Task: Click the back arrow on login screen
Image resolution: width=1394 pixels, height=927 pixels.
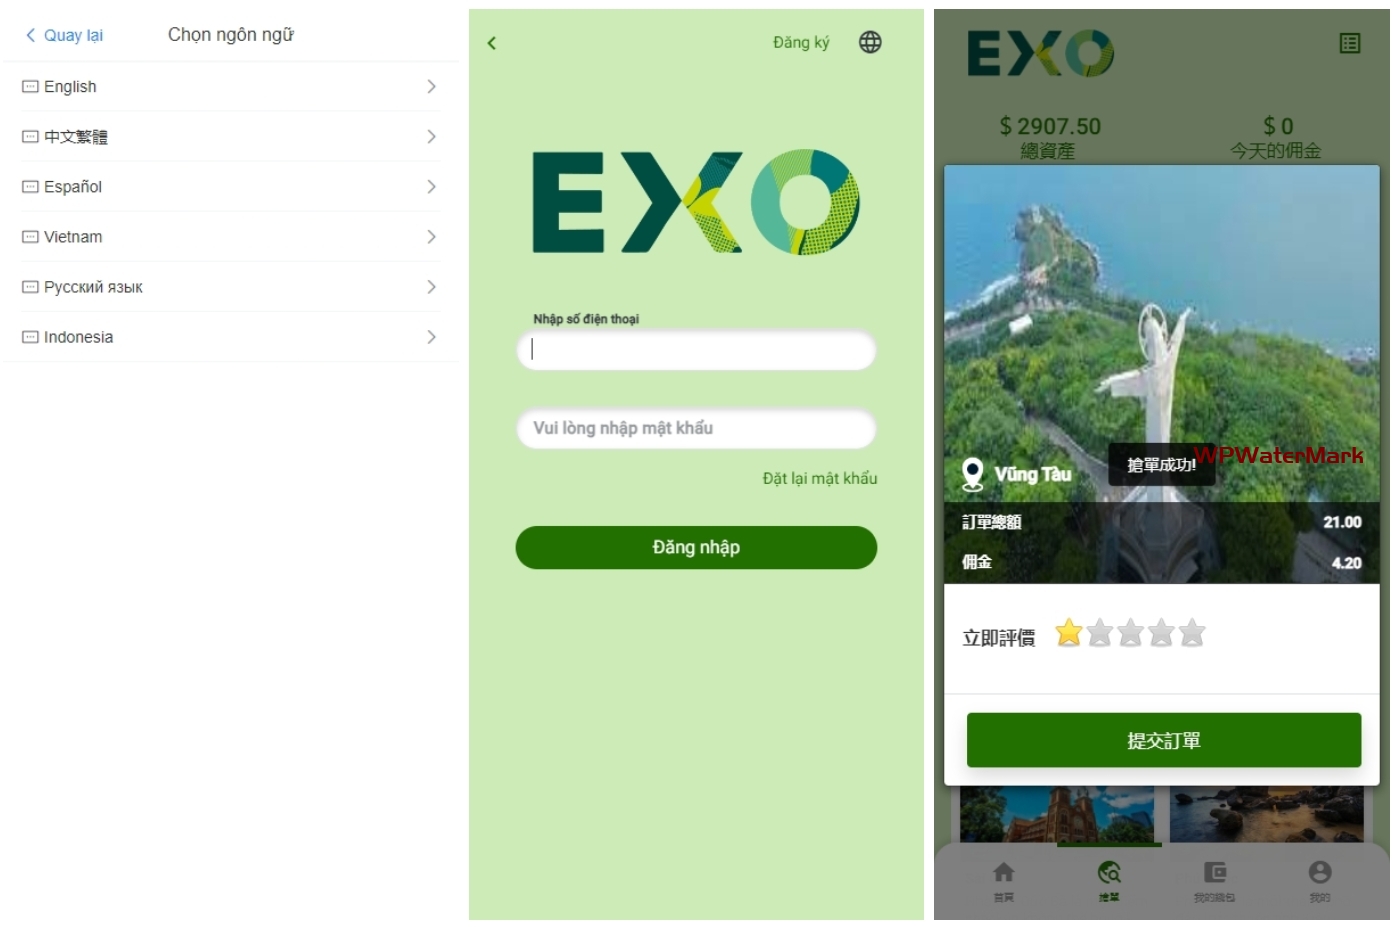Action: click(491, 43)
